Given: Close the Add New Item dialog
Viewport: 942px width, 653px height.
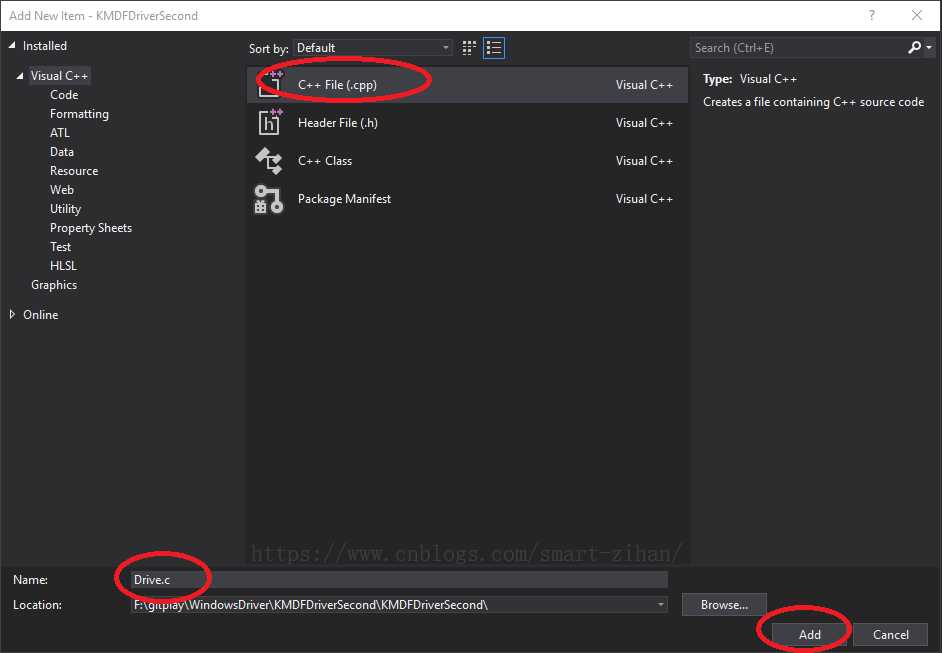Looking at the screenshot, I should 917,16.
